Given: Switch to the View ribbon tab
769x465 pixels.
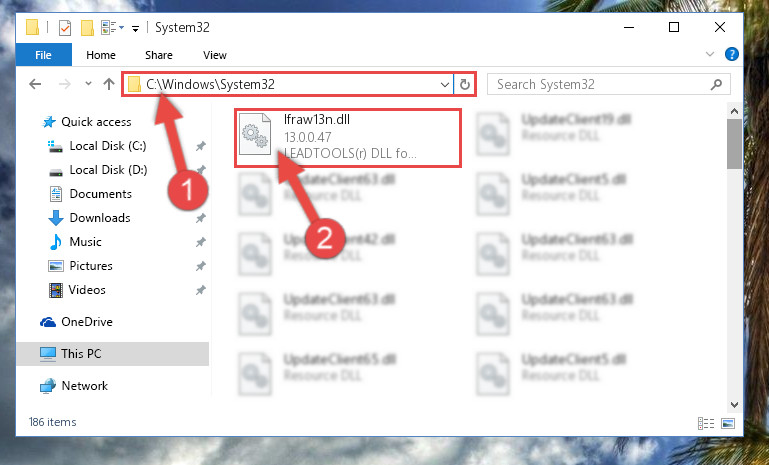Looking at the screenshot, I should [215, 55].
